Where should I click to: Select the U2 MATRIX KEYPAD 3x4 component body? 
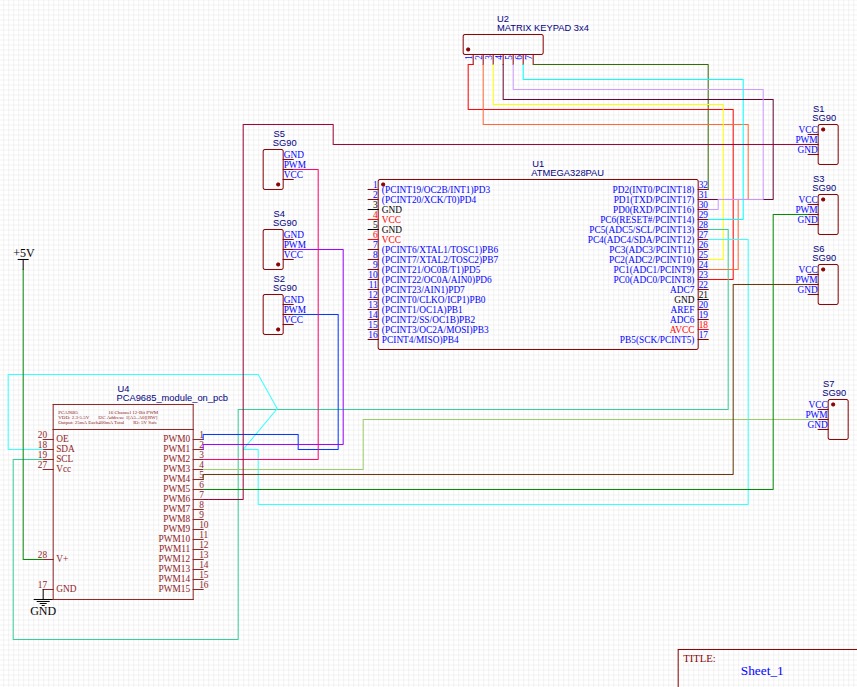point(503,44)
